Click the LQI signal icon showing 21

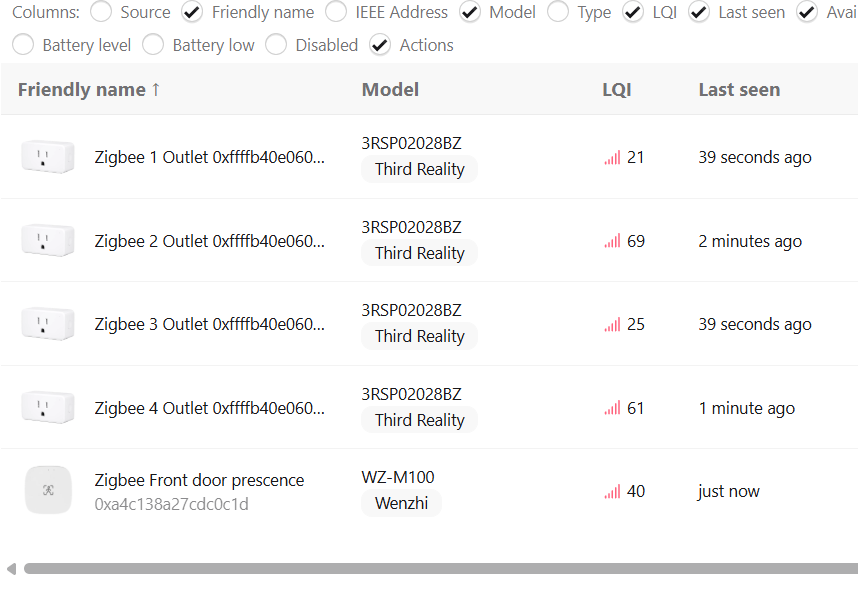pos(612,158)
